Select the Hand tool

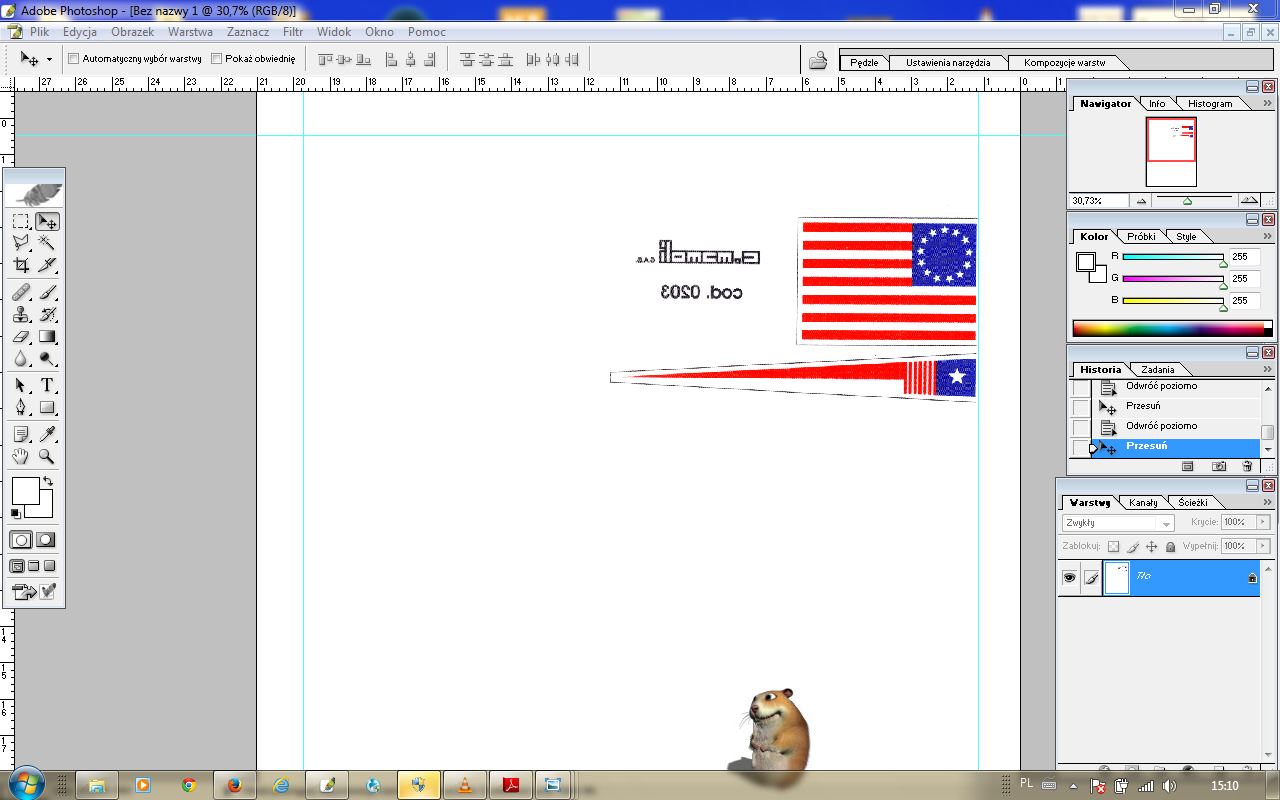click(x=21, y=457)
